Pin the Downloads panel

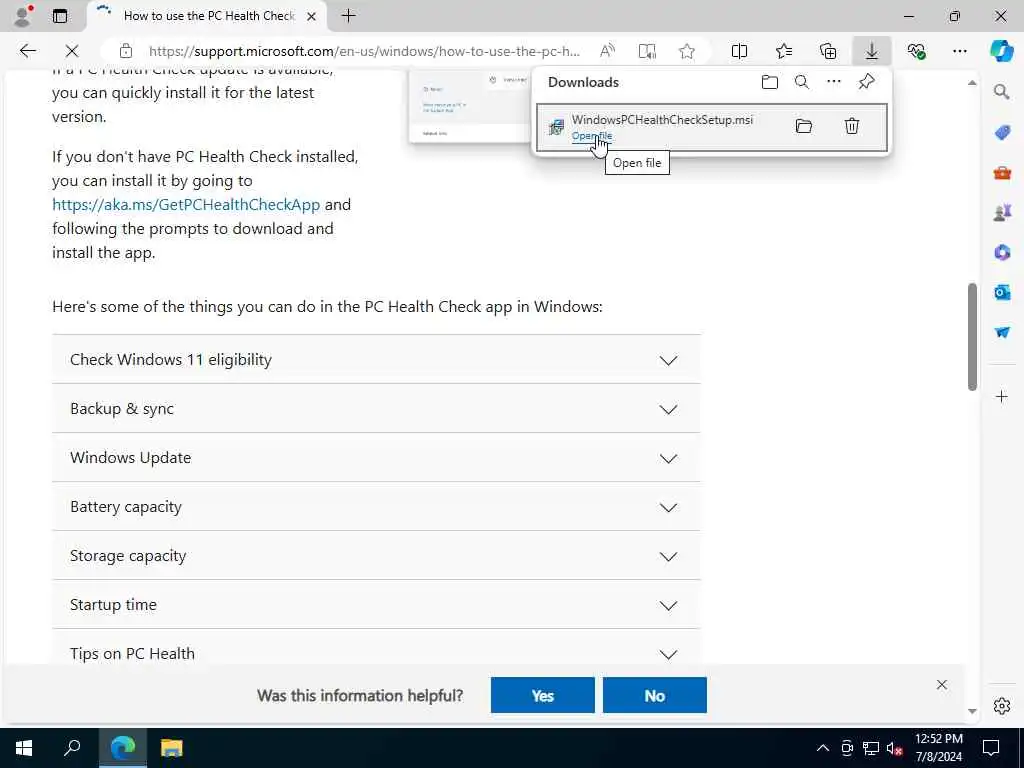coord(867,82)
